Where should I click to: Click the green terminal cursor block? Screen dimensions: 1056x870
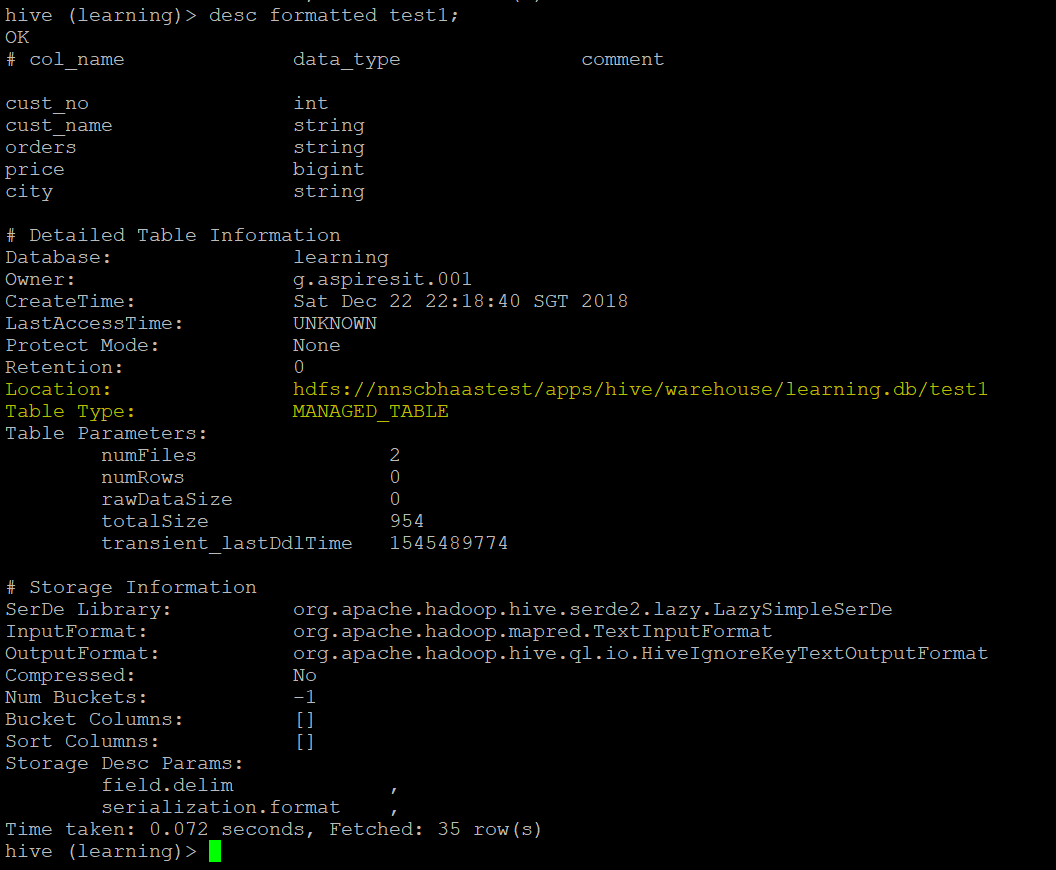click(x=213, y=851)
